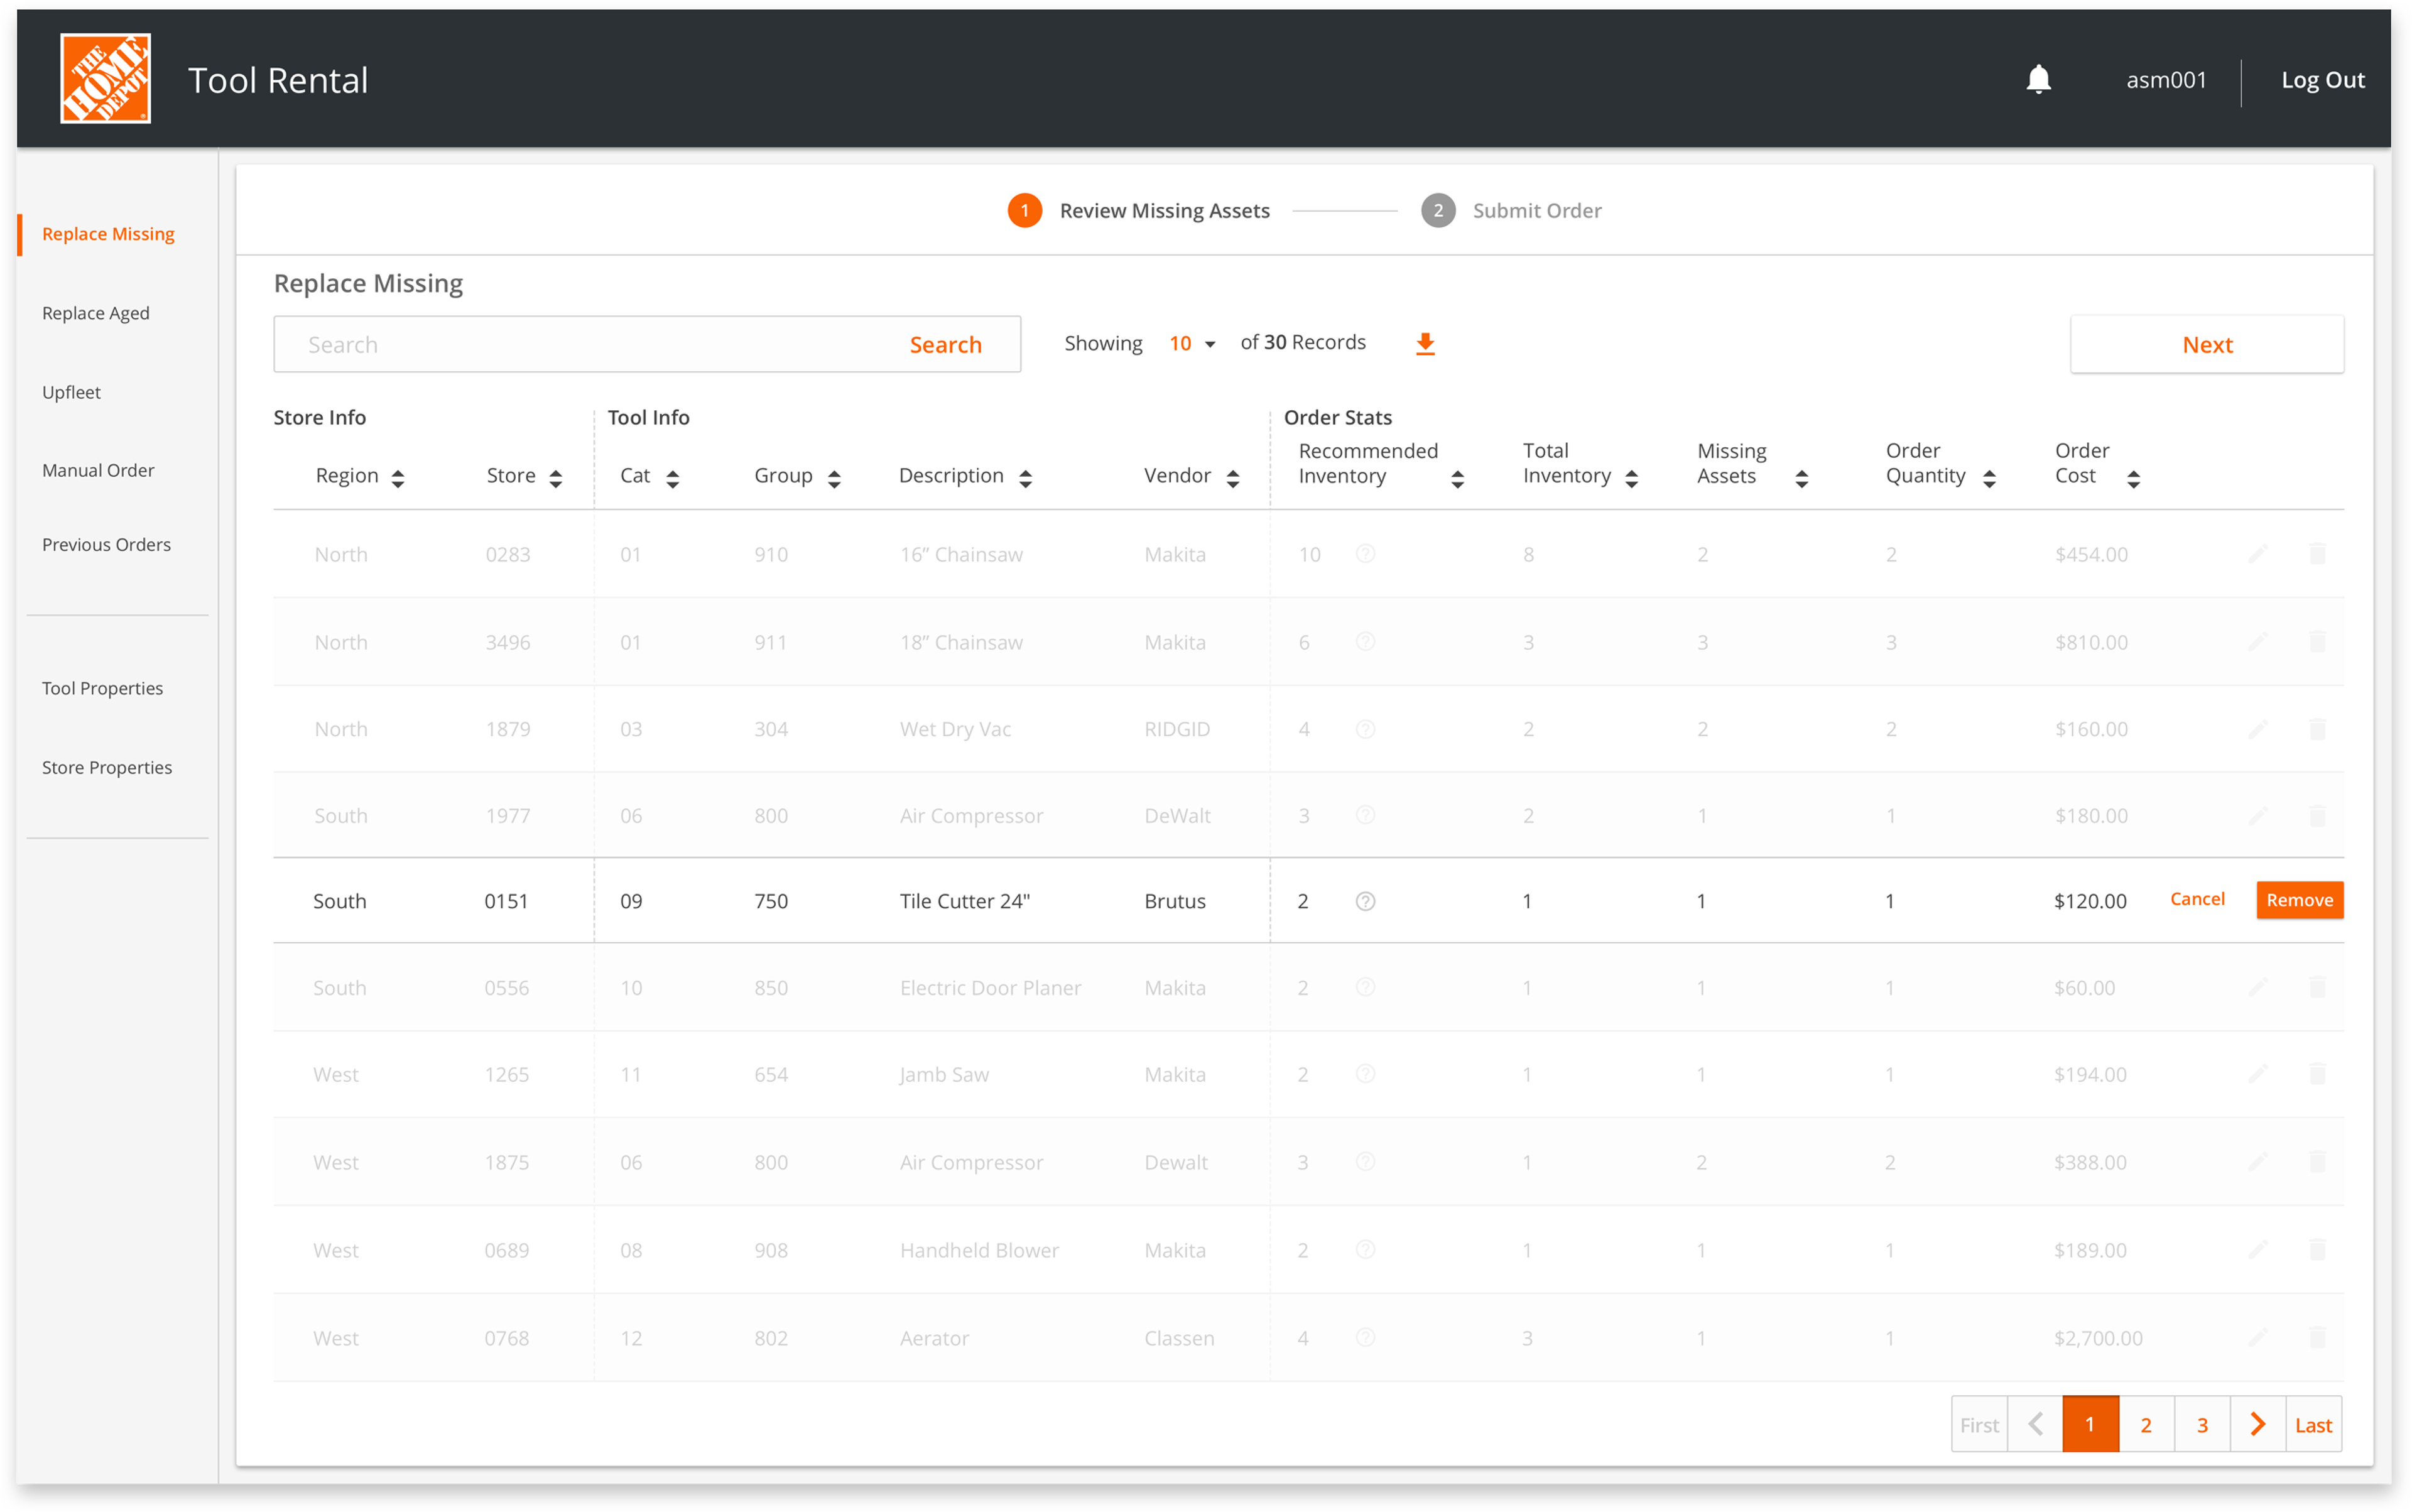This screenshot has height=1512, width=2412.
Task: Sort table by Region column
Action: [398, 478]
